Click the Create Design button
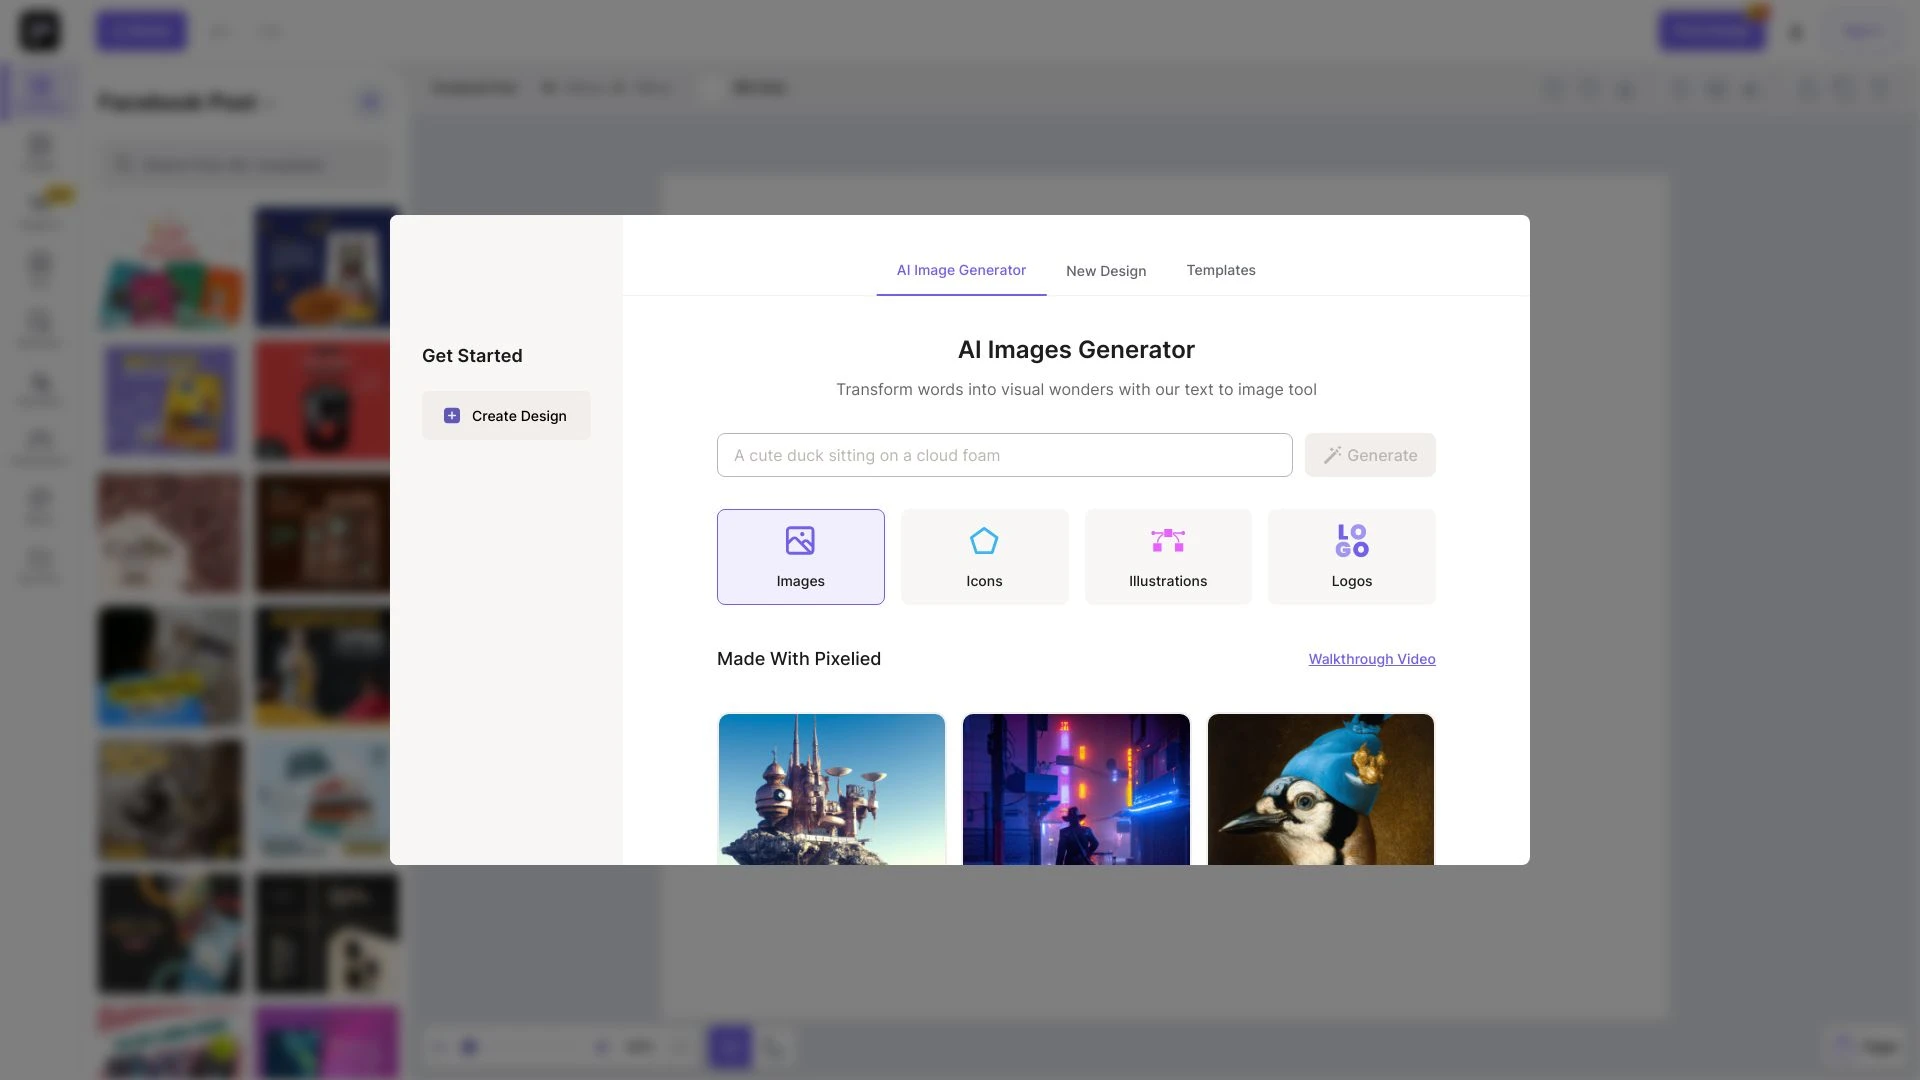Screen dimensions: 1920x1080 [505, 415]
